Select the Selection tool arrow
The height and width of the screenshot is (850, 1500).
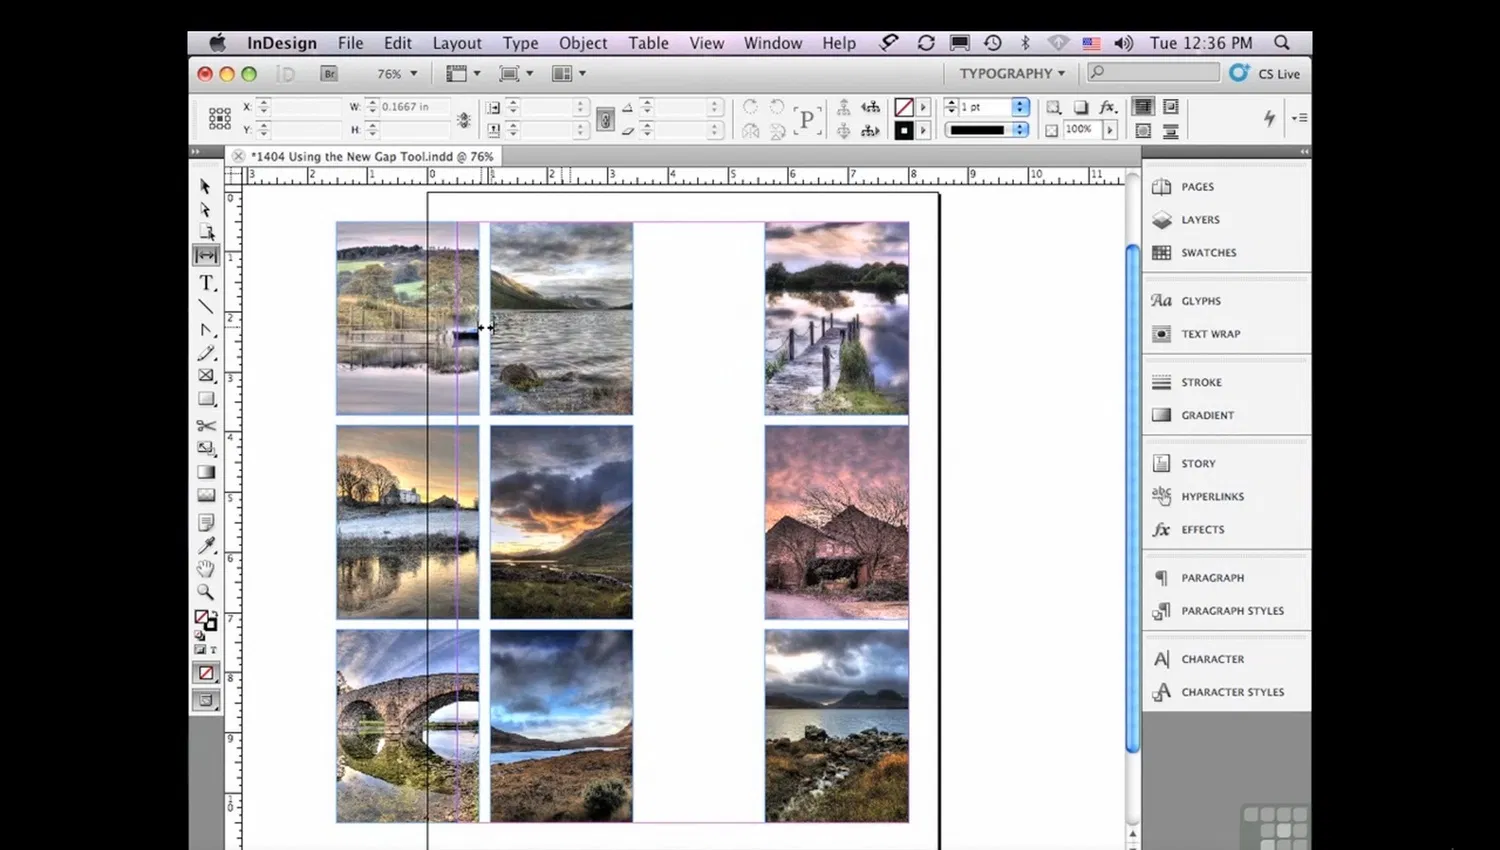point(206,187)
